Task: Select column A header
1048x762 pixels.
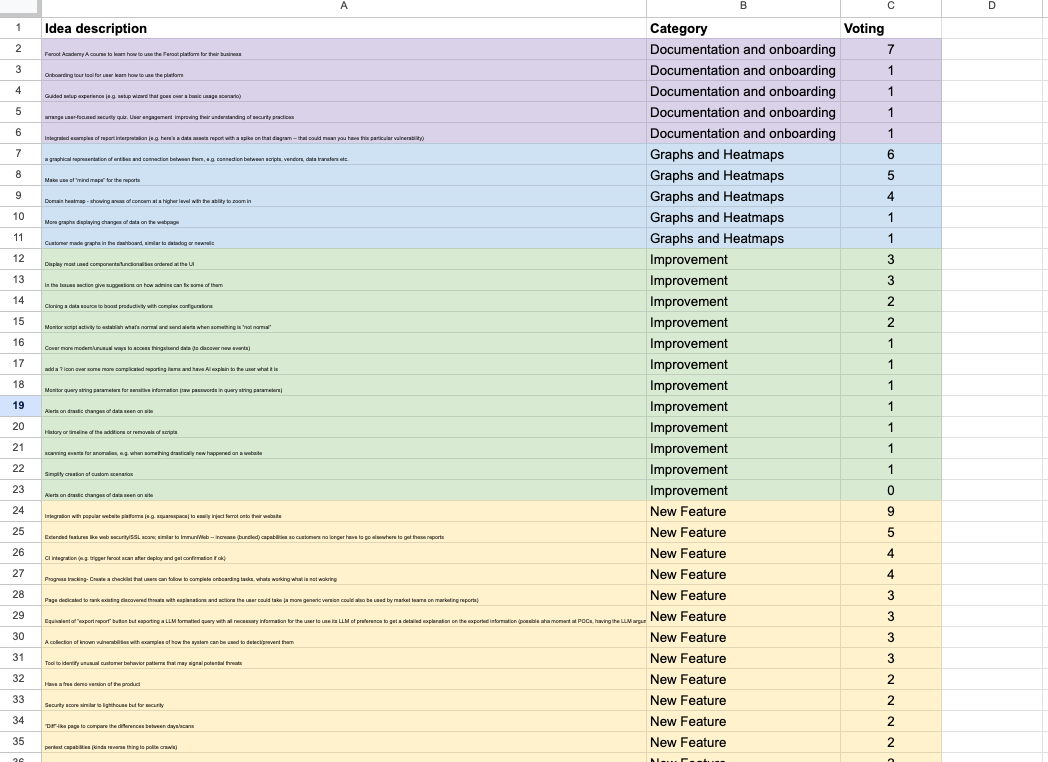Action: click(x=344, y=7)
